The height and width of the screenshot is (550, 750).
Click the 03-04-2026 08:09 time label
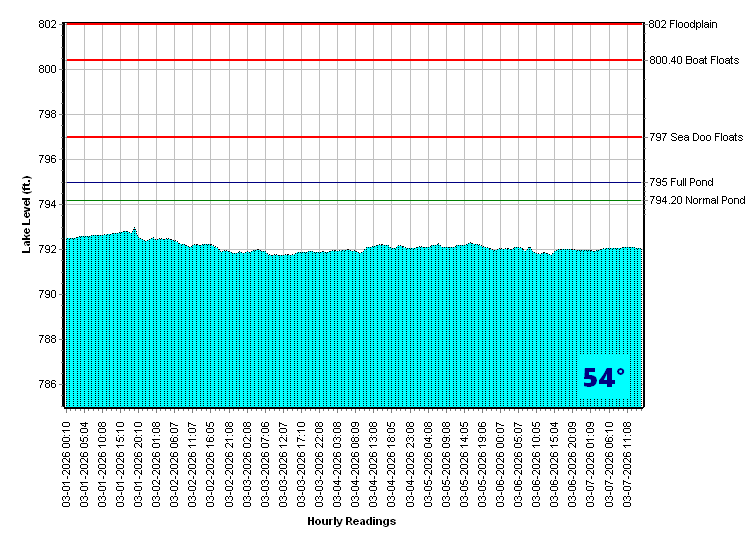[x=356, y=462]
